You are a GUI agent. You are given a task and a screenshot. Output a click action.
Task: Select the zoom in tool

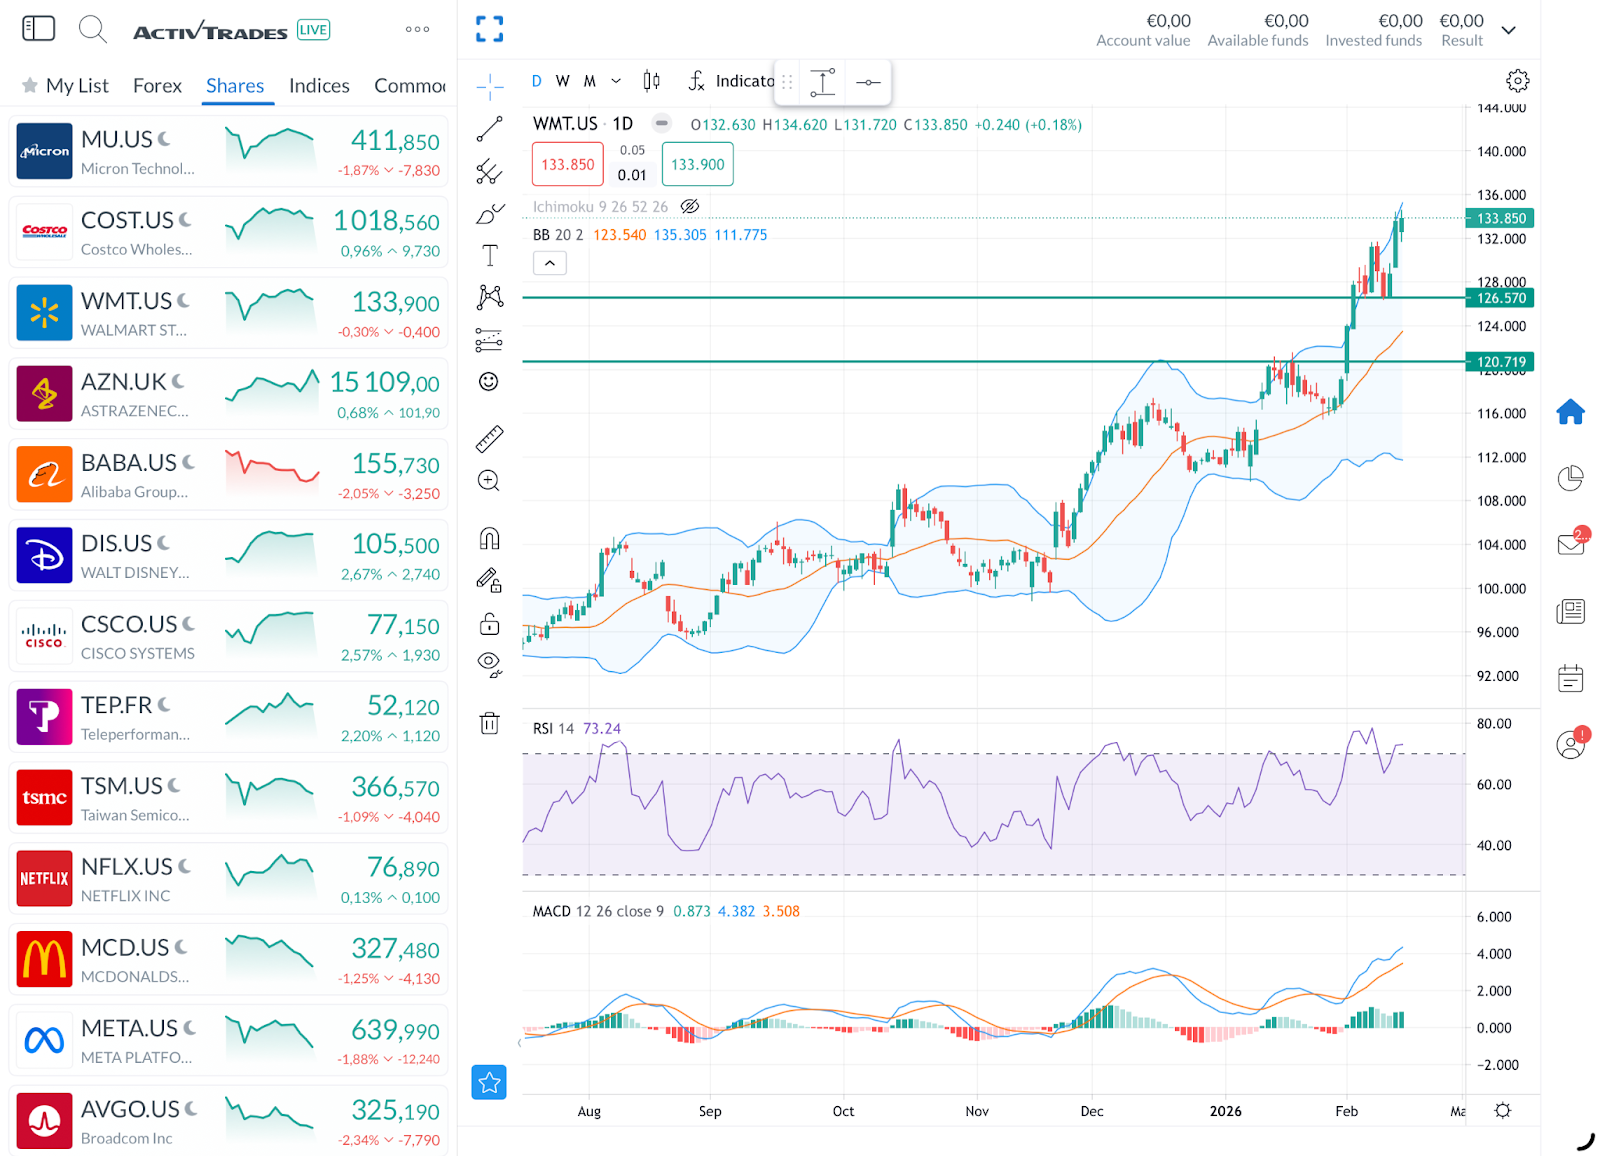coord(489,481)
